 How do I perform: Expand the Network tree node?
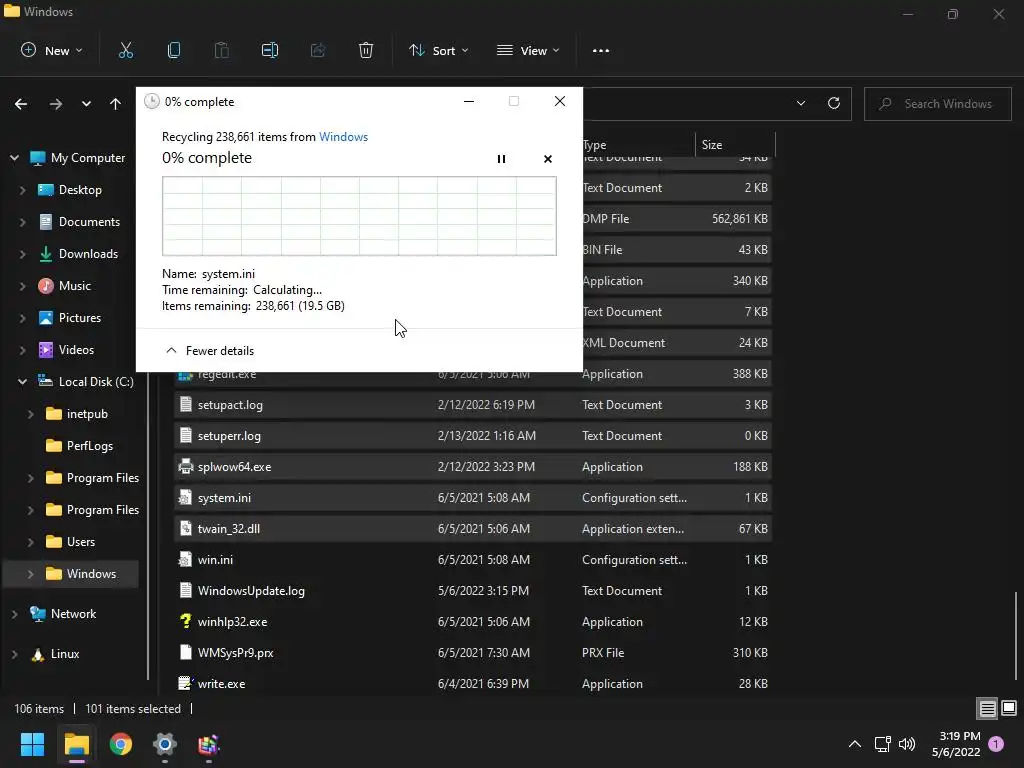(14, 614)
